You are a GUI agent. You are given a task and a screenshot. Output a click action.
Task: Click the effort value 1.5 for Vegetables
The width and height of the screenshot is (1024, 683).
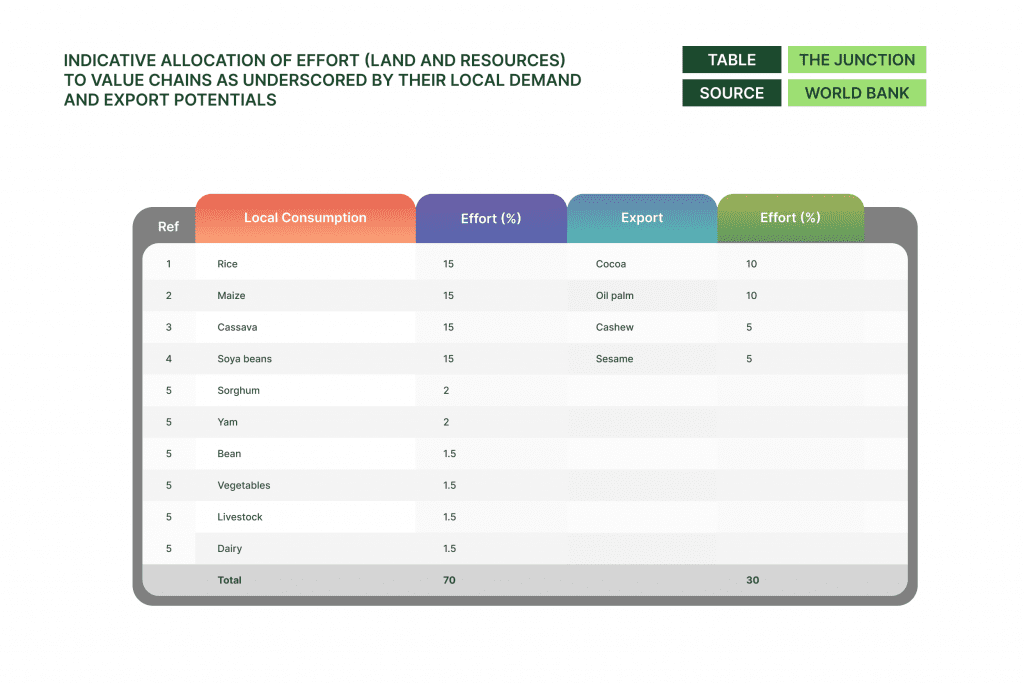pyautogui.click(x=449, y=485)
